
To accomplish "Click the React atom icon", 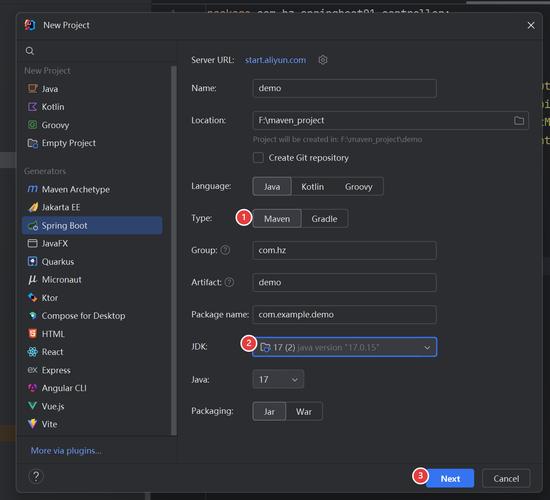I will pos(33,352).
